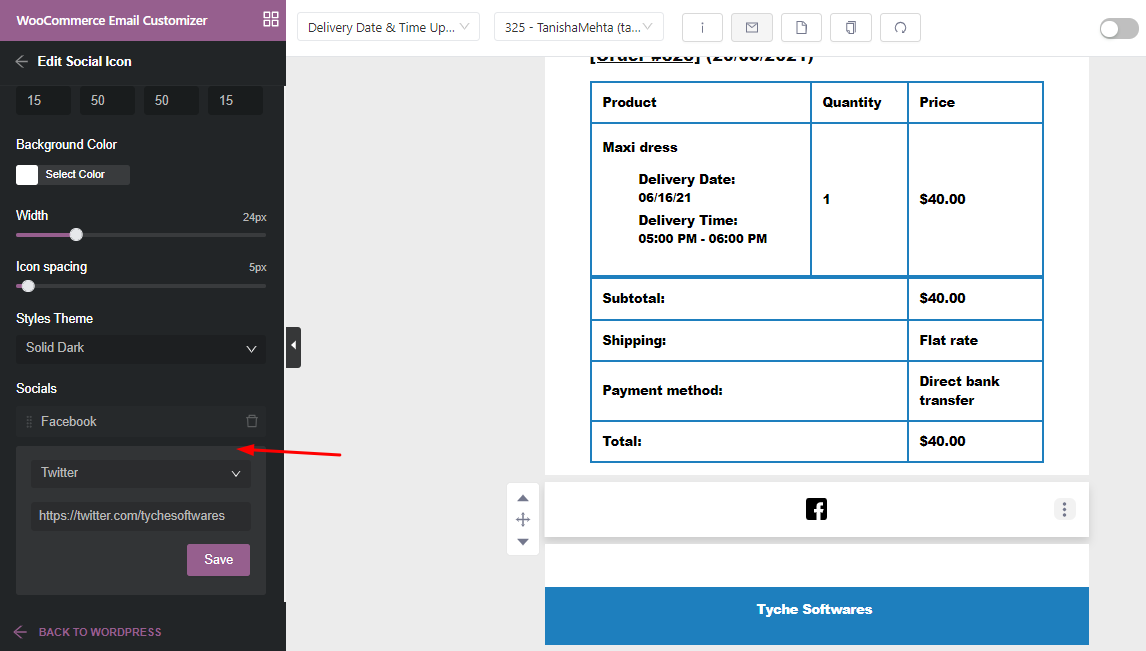Click the Facebook icon in email preview

(816, 509)
